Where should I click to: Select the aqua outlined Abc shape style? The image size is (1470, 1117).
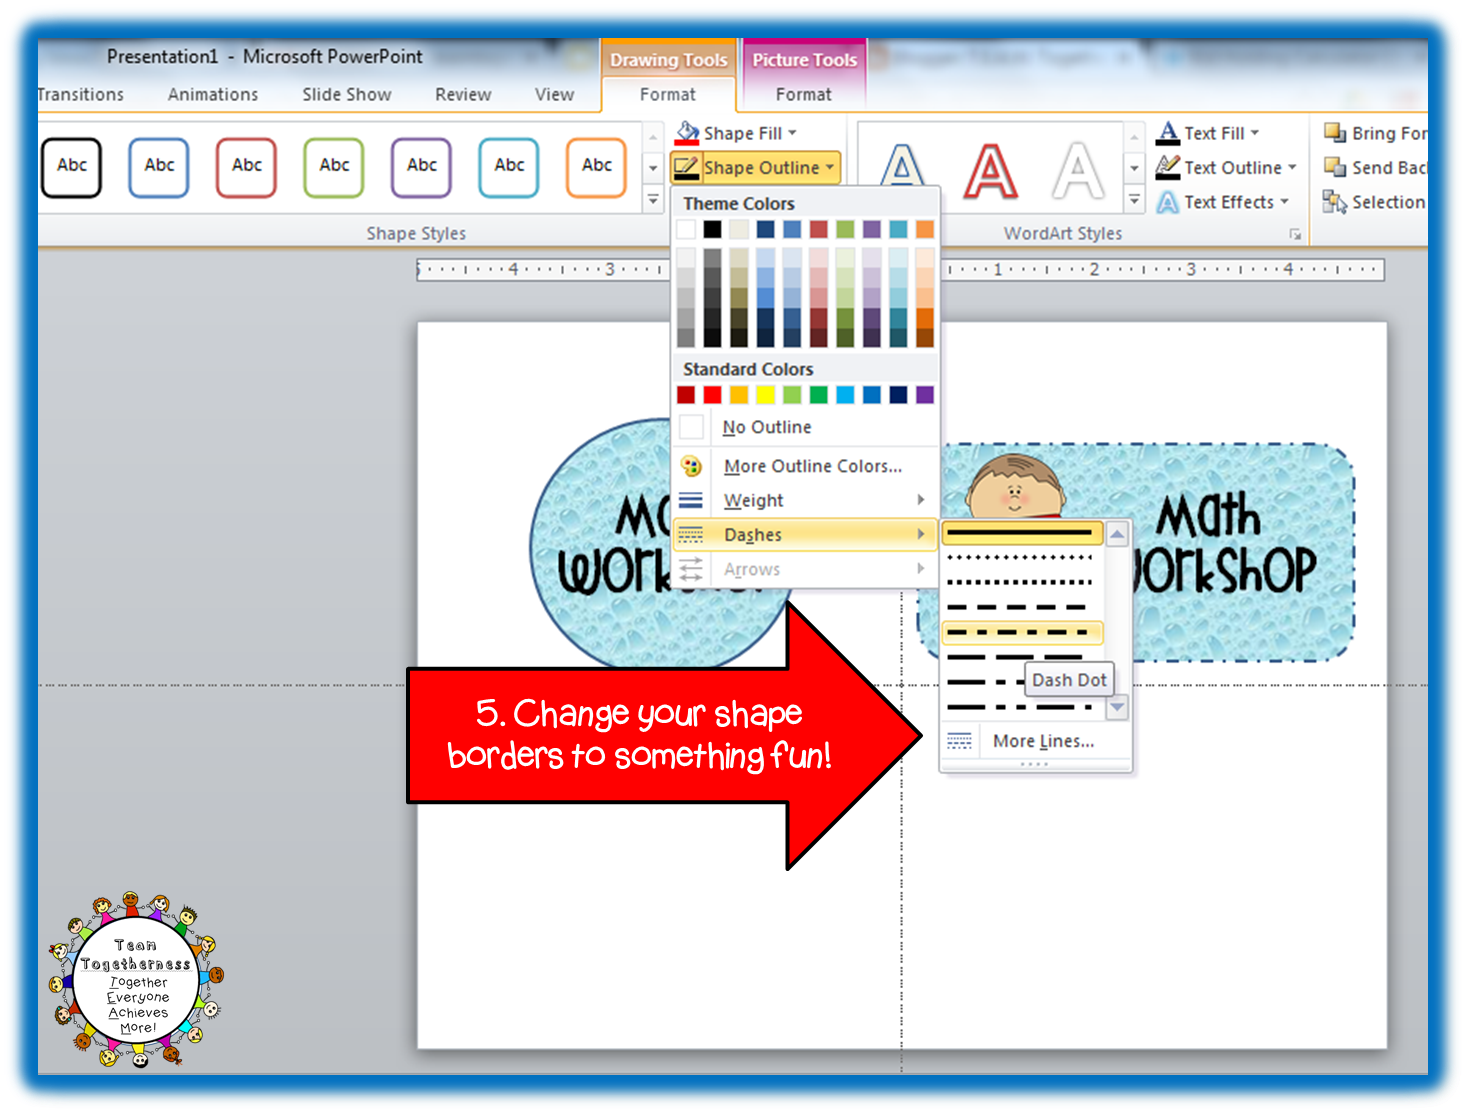coord(509,167)
